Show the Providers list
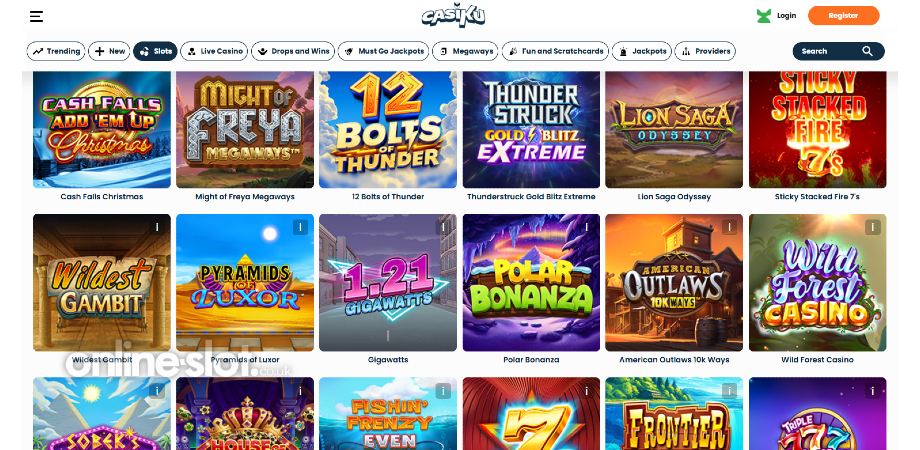920x450 pixels. coord(705,51)
